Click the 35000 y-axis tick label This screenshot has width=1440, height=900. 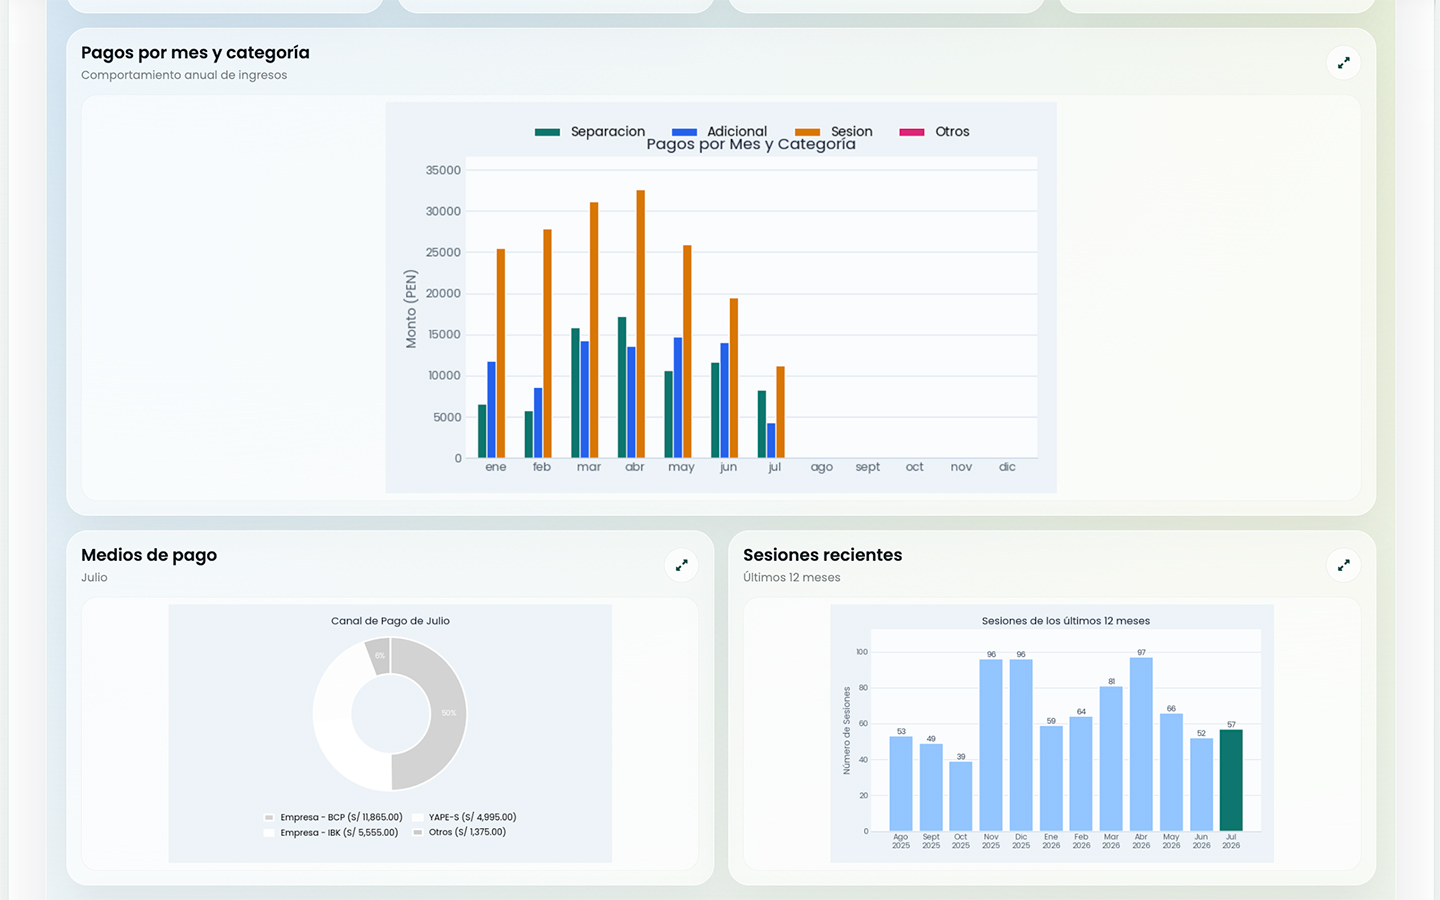(x=443, y=170)
